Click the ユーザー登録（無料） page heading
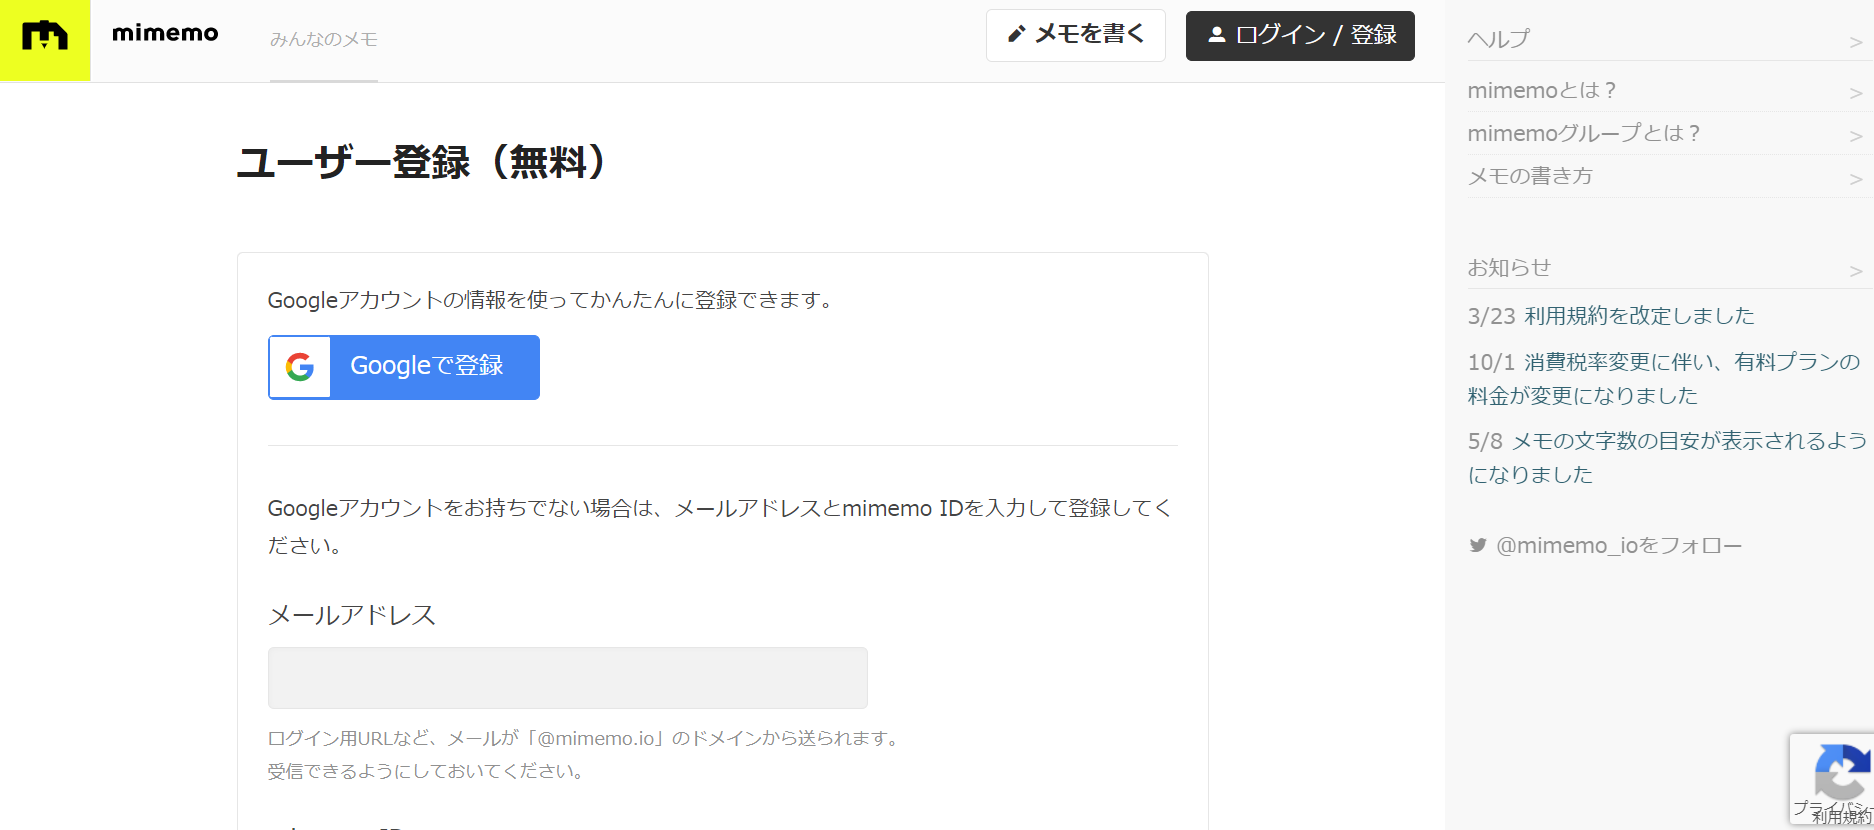This screenshot has width=1874, height=830. pos(423,162)
